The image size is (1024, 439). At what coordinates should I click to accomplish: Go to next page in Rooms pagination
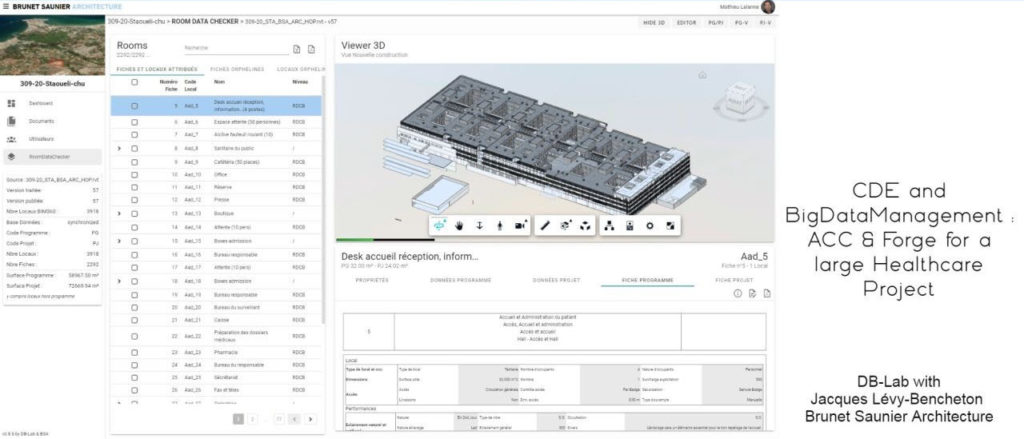point(311,419)
